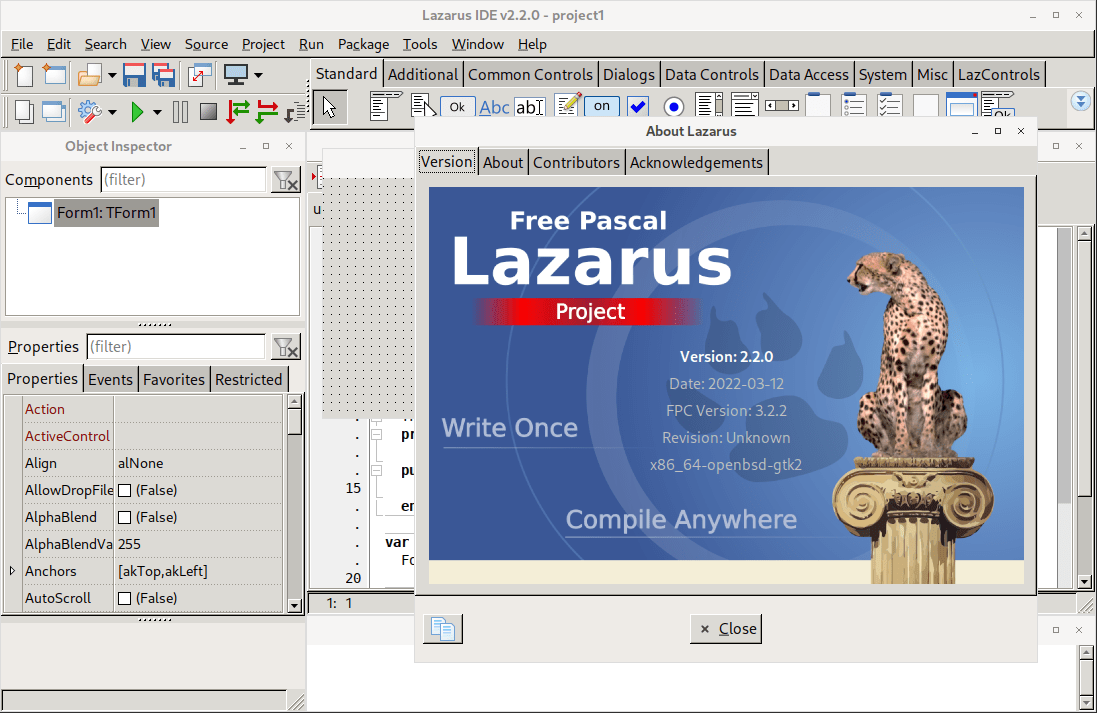Pick the TLabel 'Abc' palette component
This screenshot has width=1097, height=713.
tap(494, 107)
